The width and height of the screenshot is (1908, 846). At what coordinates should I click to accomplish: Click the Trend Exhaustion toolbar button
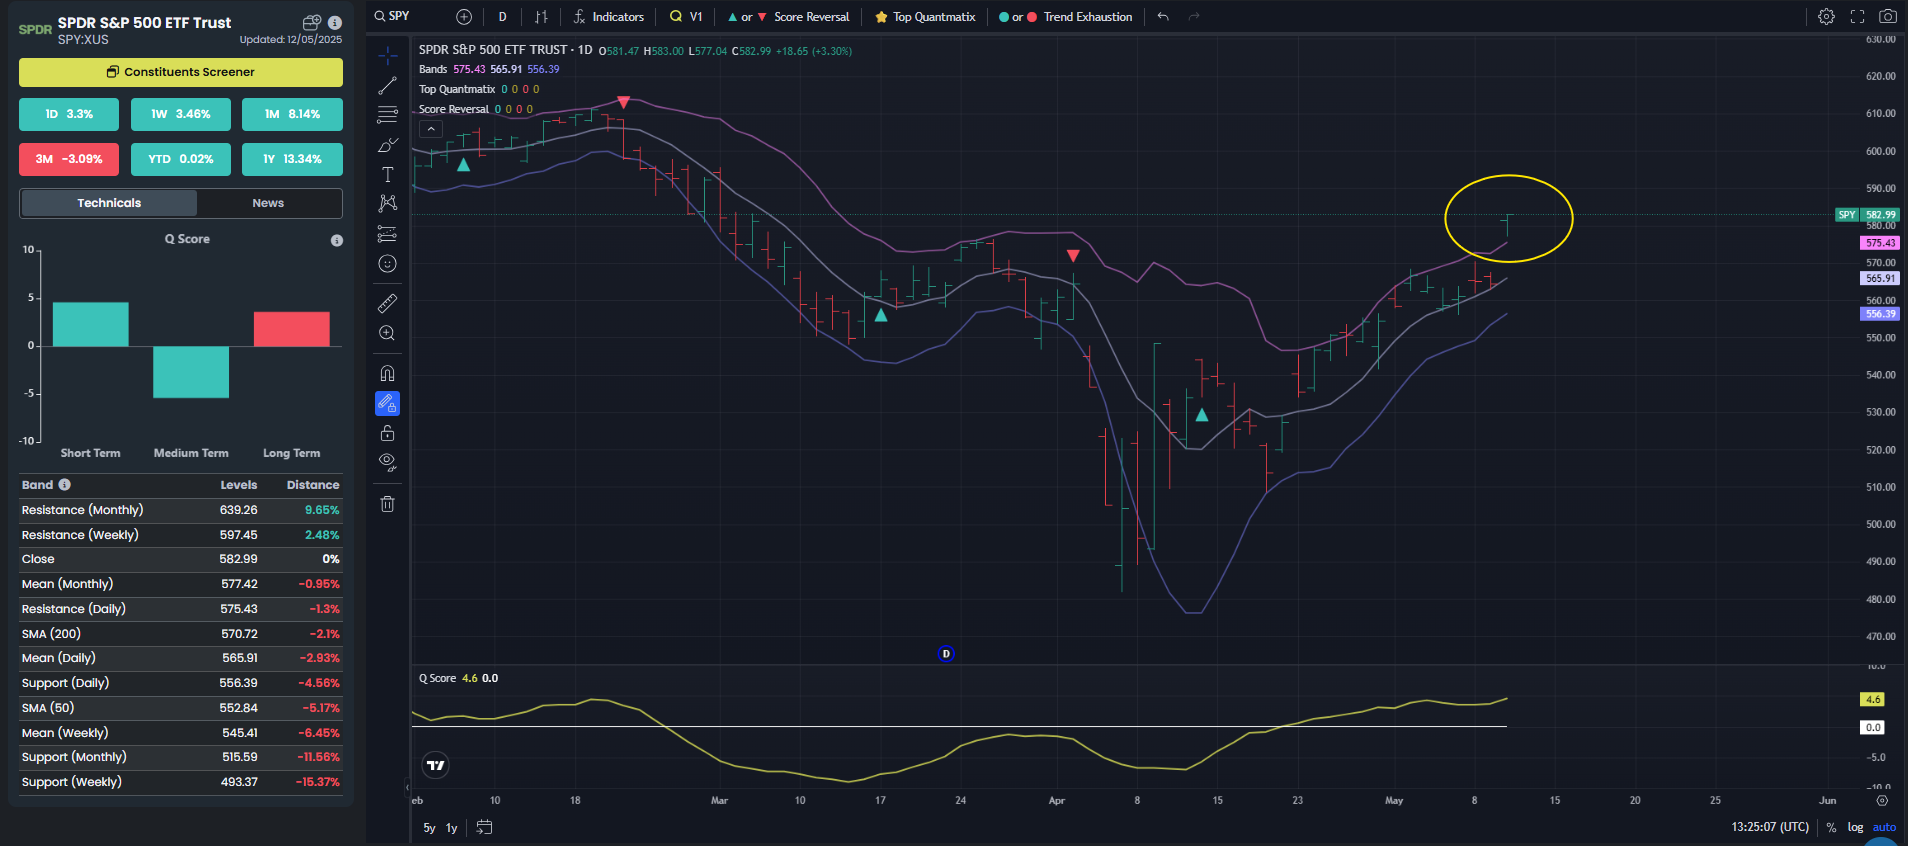[x=1066, y=16]
